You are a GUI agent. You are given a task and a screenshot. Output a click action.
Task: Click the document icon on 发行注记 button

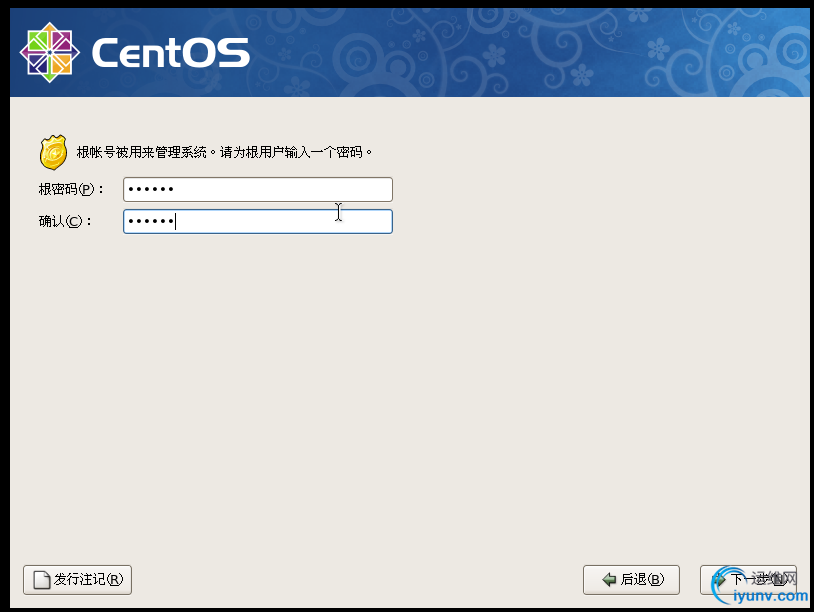click(x=41, y=580)
